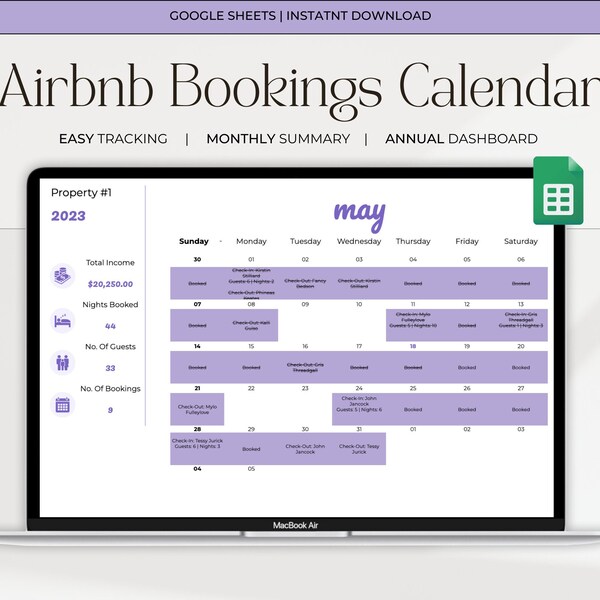
Task: Click the "Booked" cell under date 29
Action: (251, 448)
